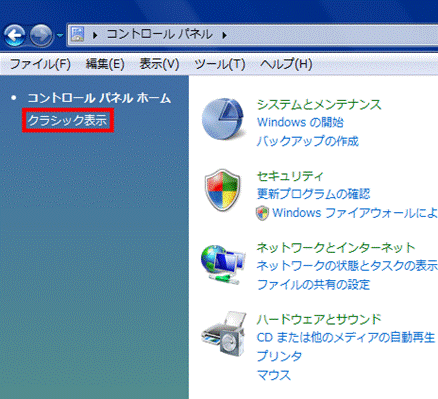
Task: Open システムとメンテナンス category
Action: tap(319, 105)
